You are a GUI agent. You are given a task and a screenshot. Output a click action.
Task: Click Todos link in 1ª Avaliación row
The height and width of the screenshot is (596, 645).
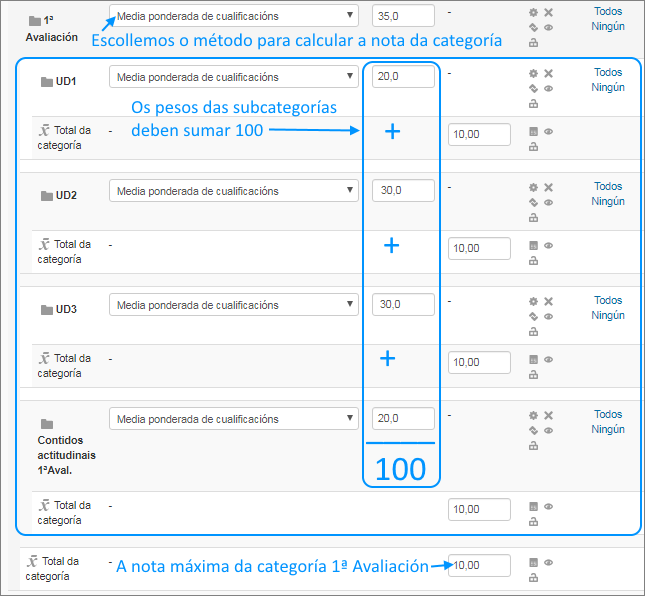(x=608, y=11)
